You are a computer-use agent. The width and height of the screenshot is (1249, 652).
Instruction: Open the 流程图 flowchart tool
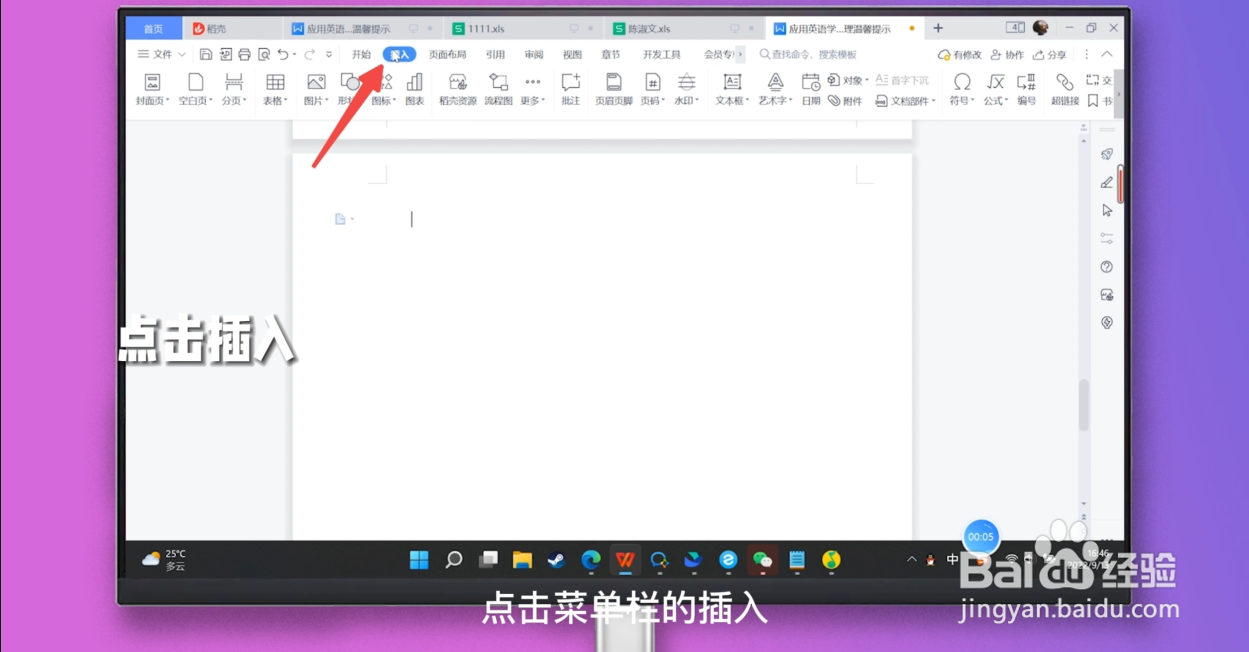click(x=497, y=88)
